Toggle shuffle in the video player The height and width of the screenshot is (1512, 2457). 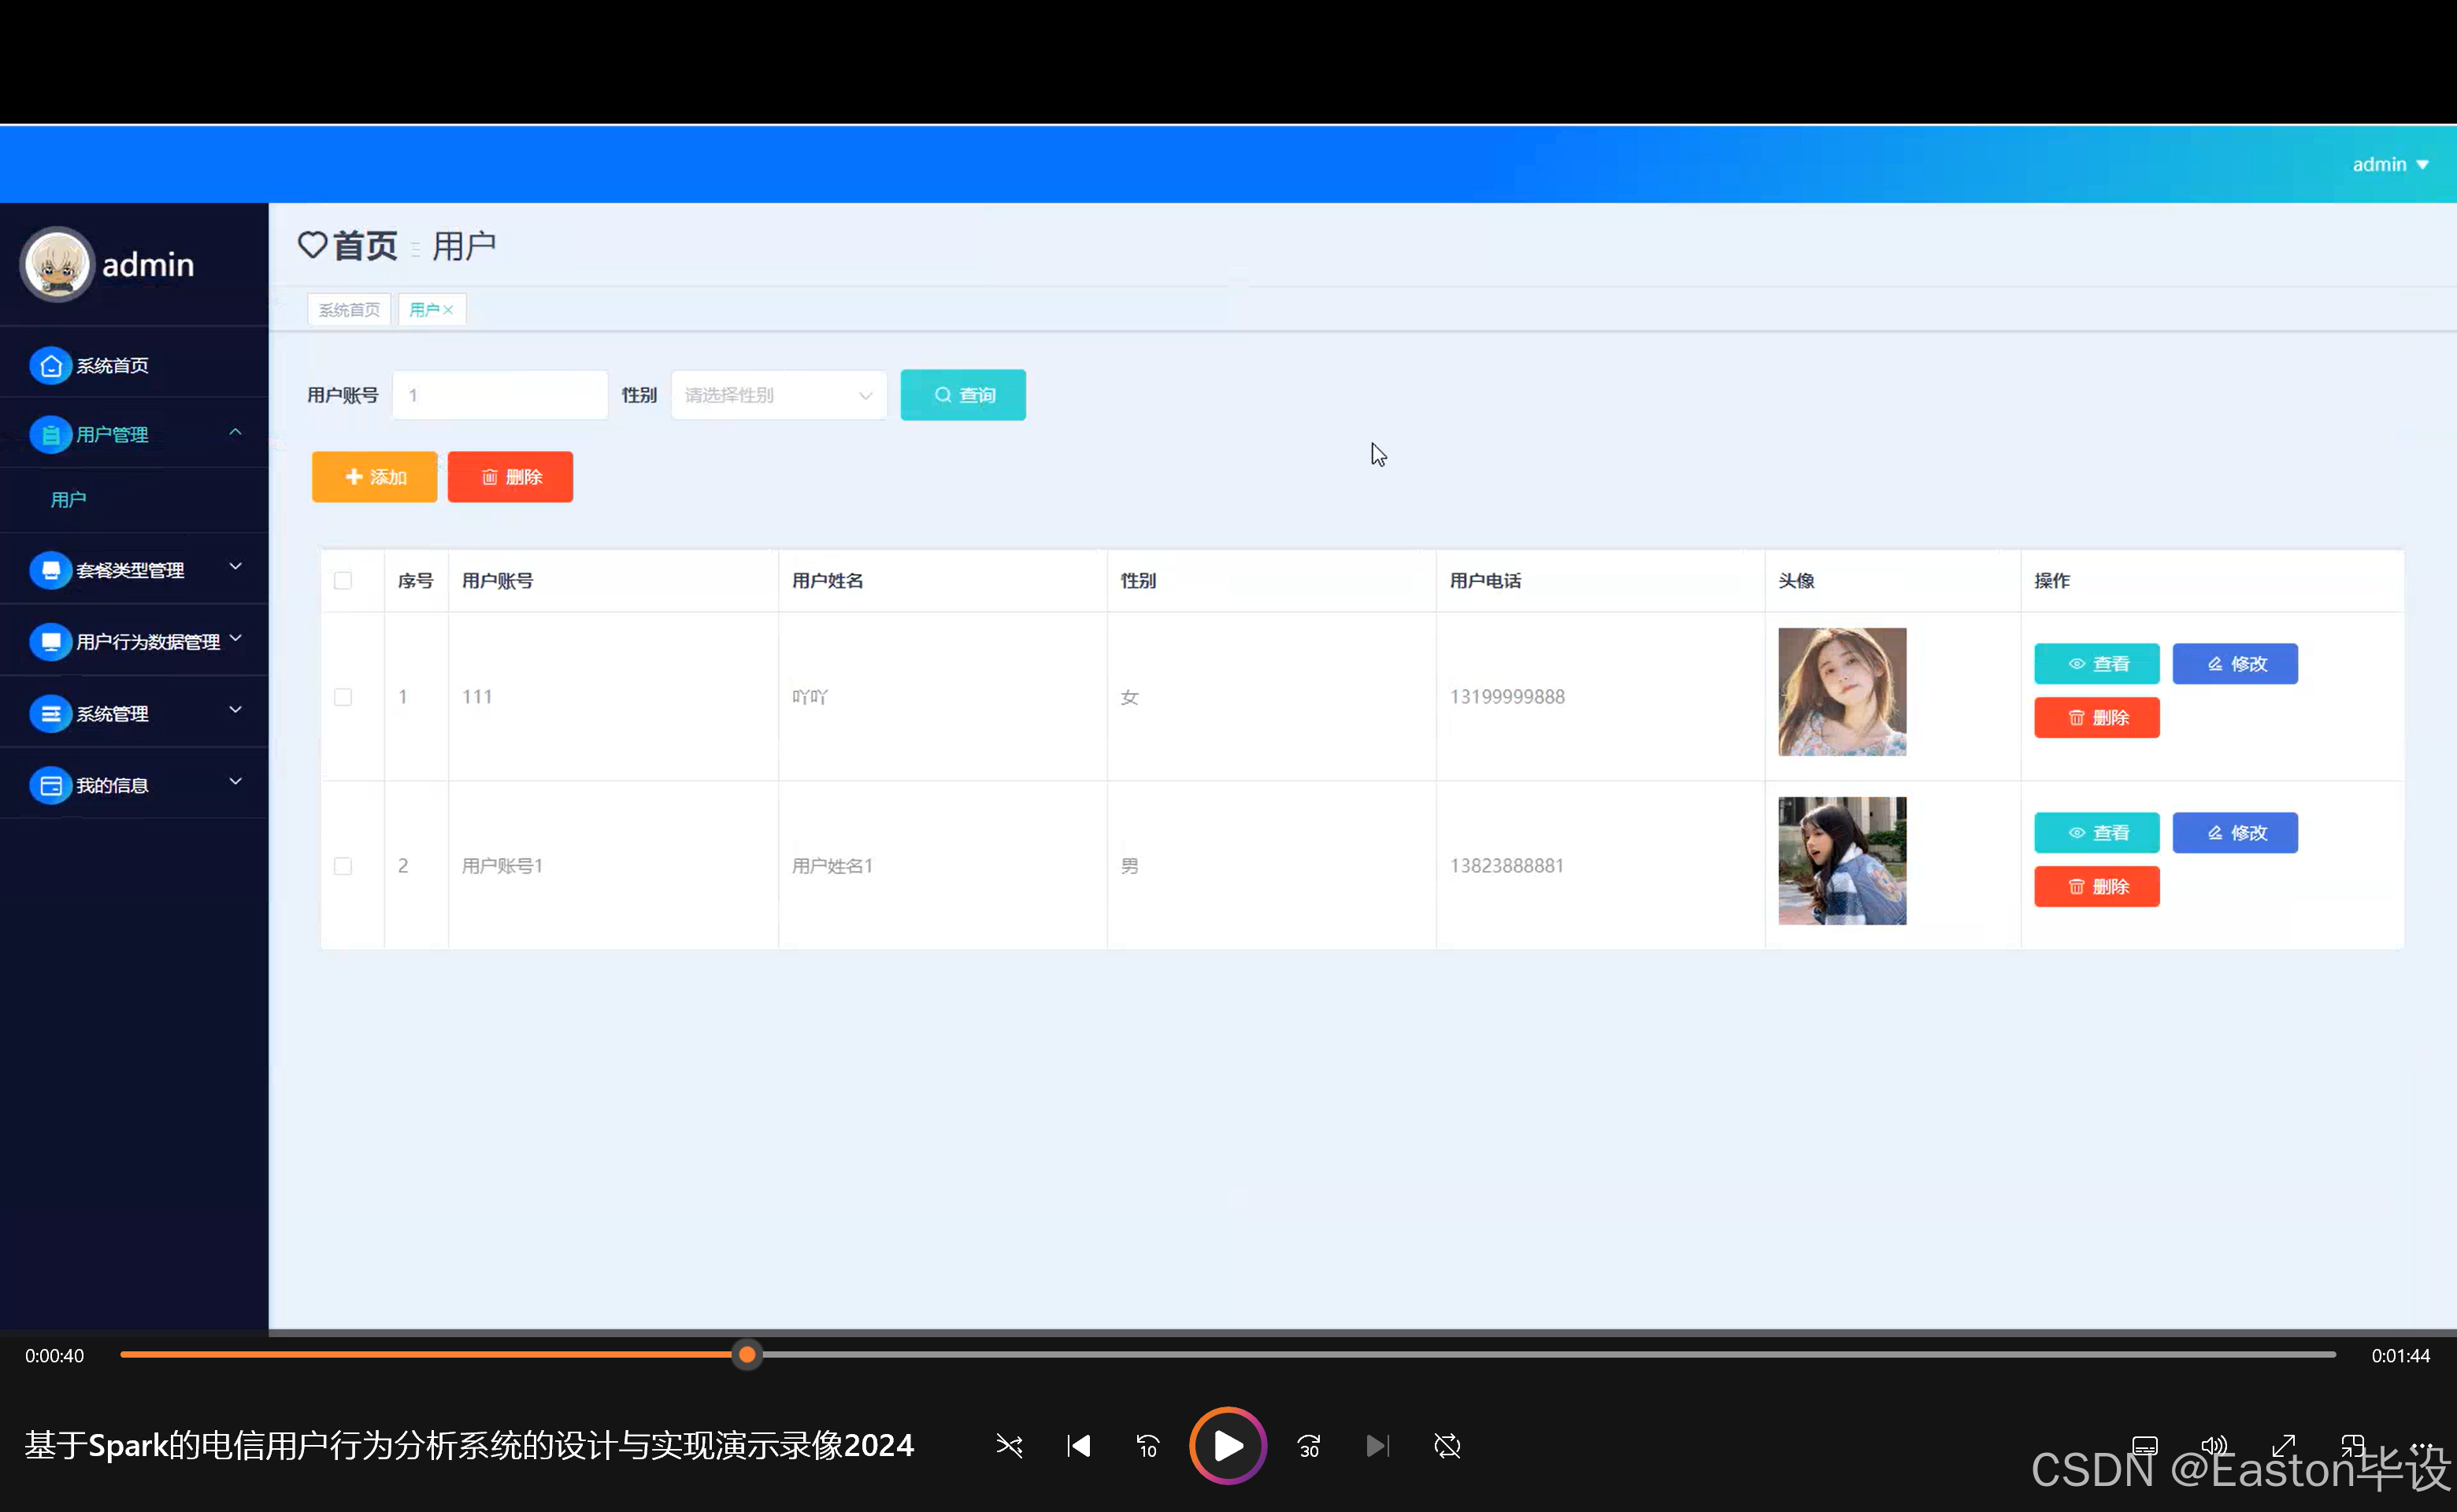[x=1009, y=1446]
